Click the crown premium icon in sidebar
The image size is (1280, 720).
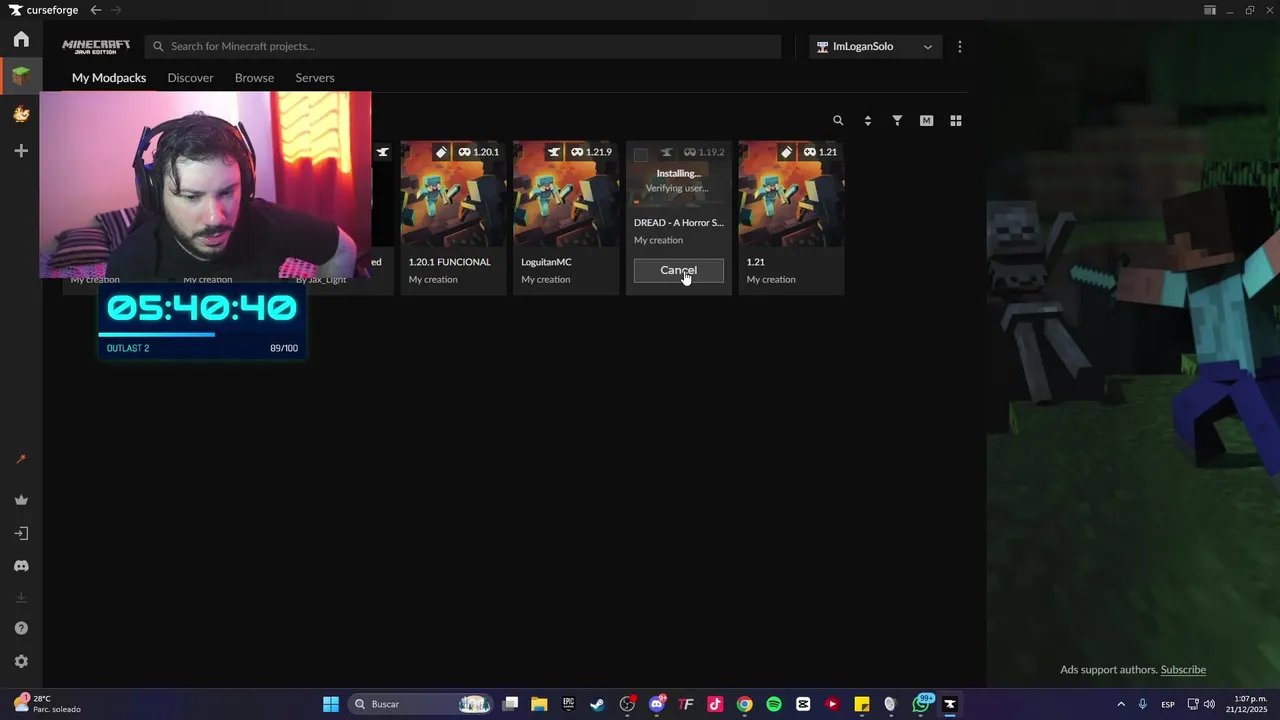pos(21,500)
